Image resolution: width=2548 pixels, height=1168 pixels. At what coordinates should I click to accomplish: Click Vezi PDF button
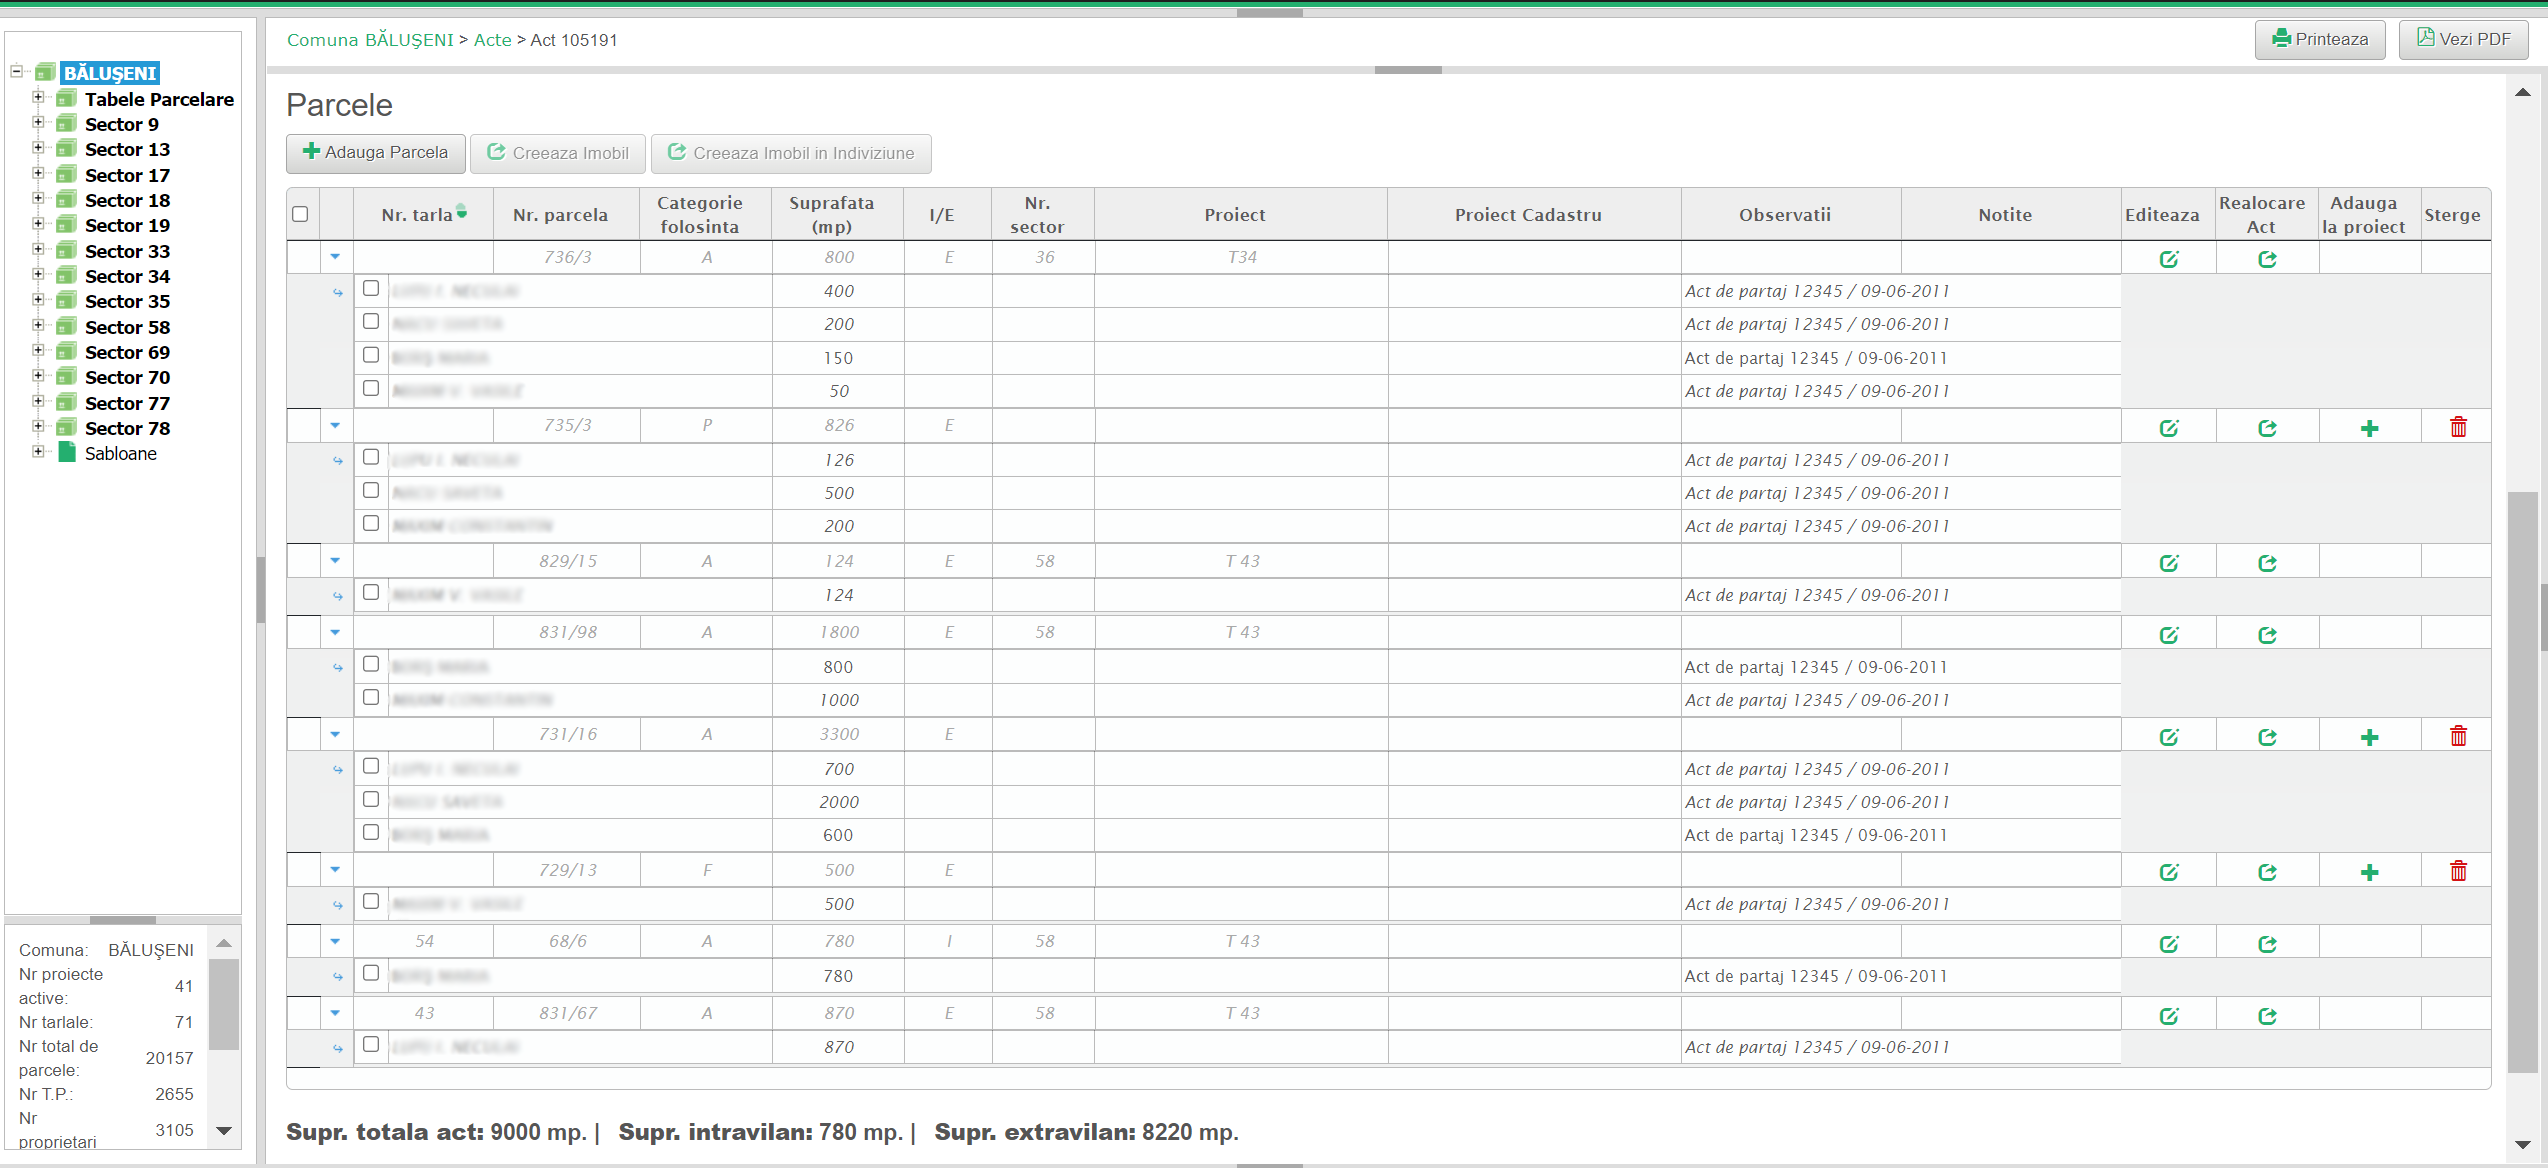[2463, 40]
